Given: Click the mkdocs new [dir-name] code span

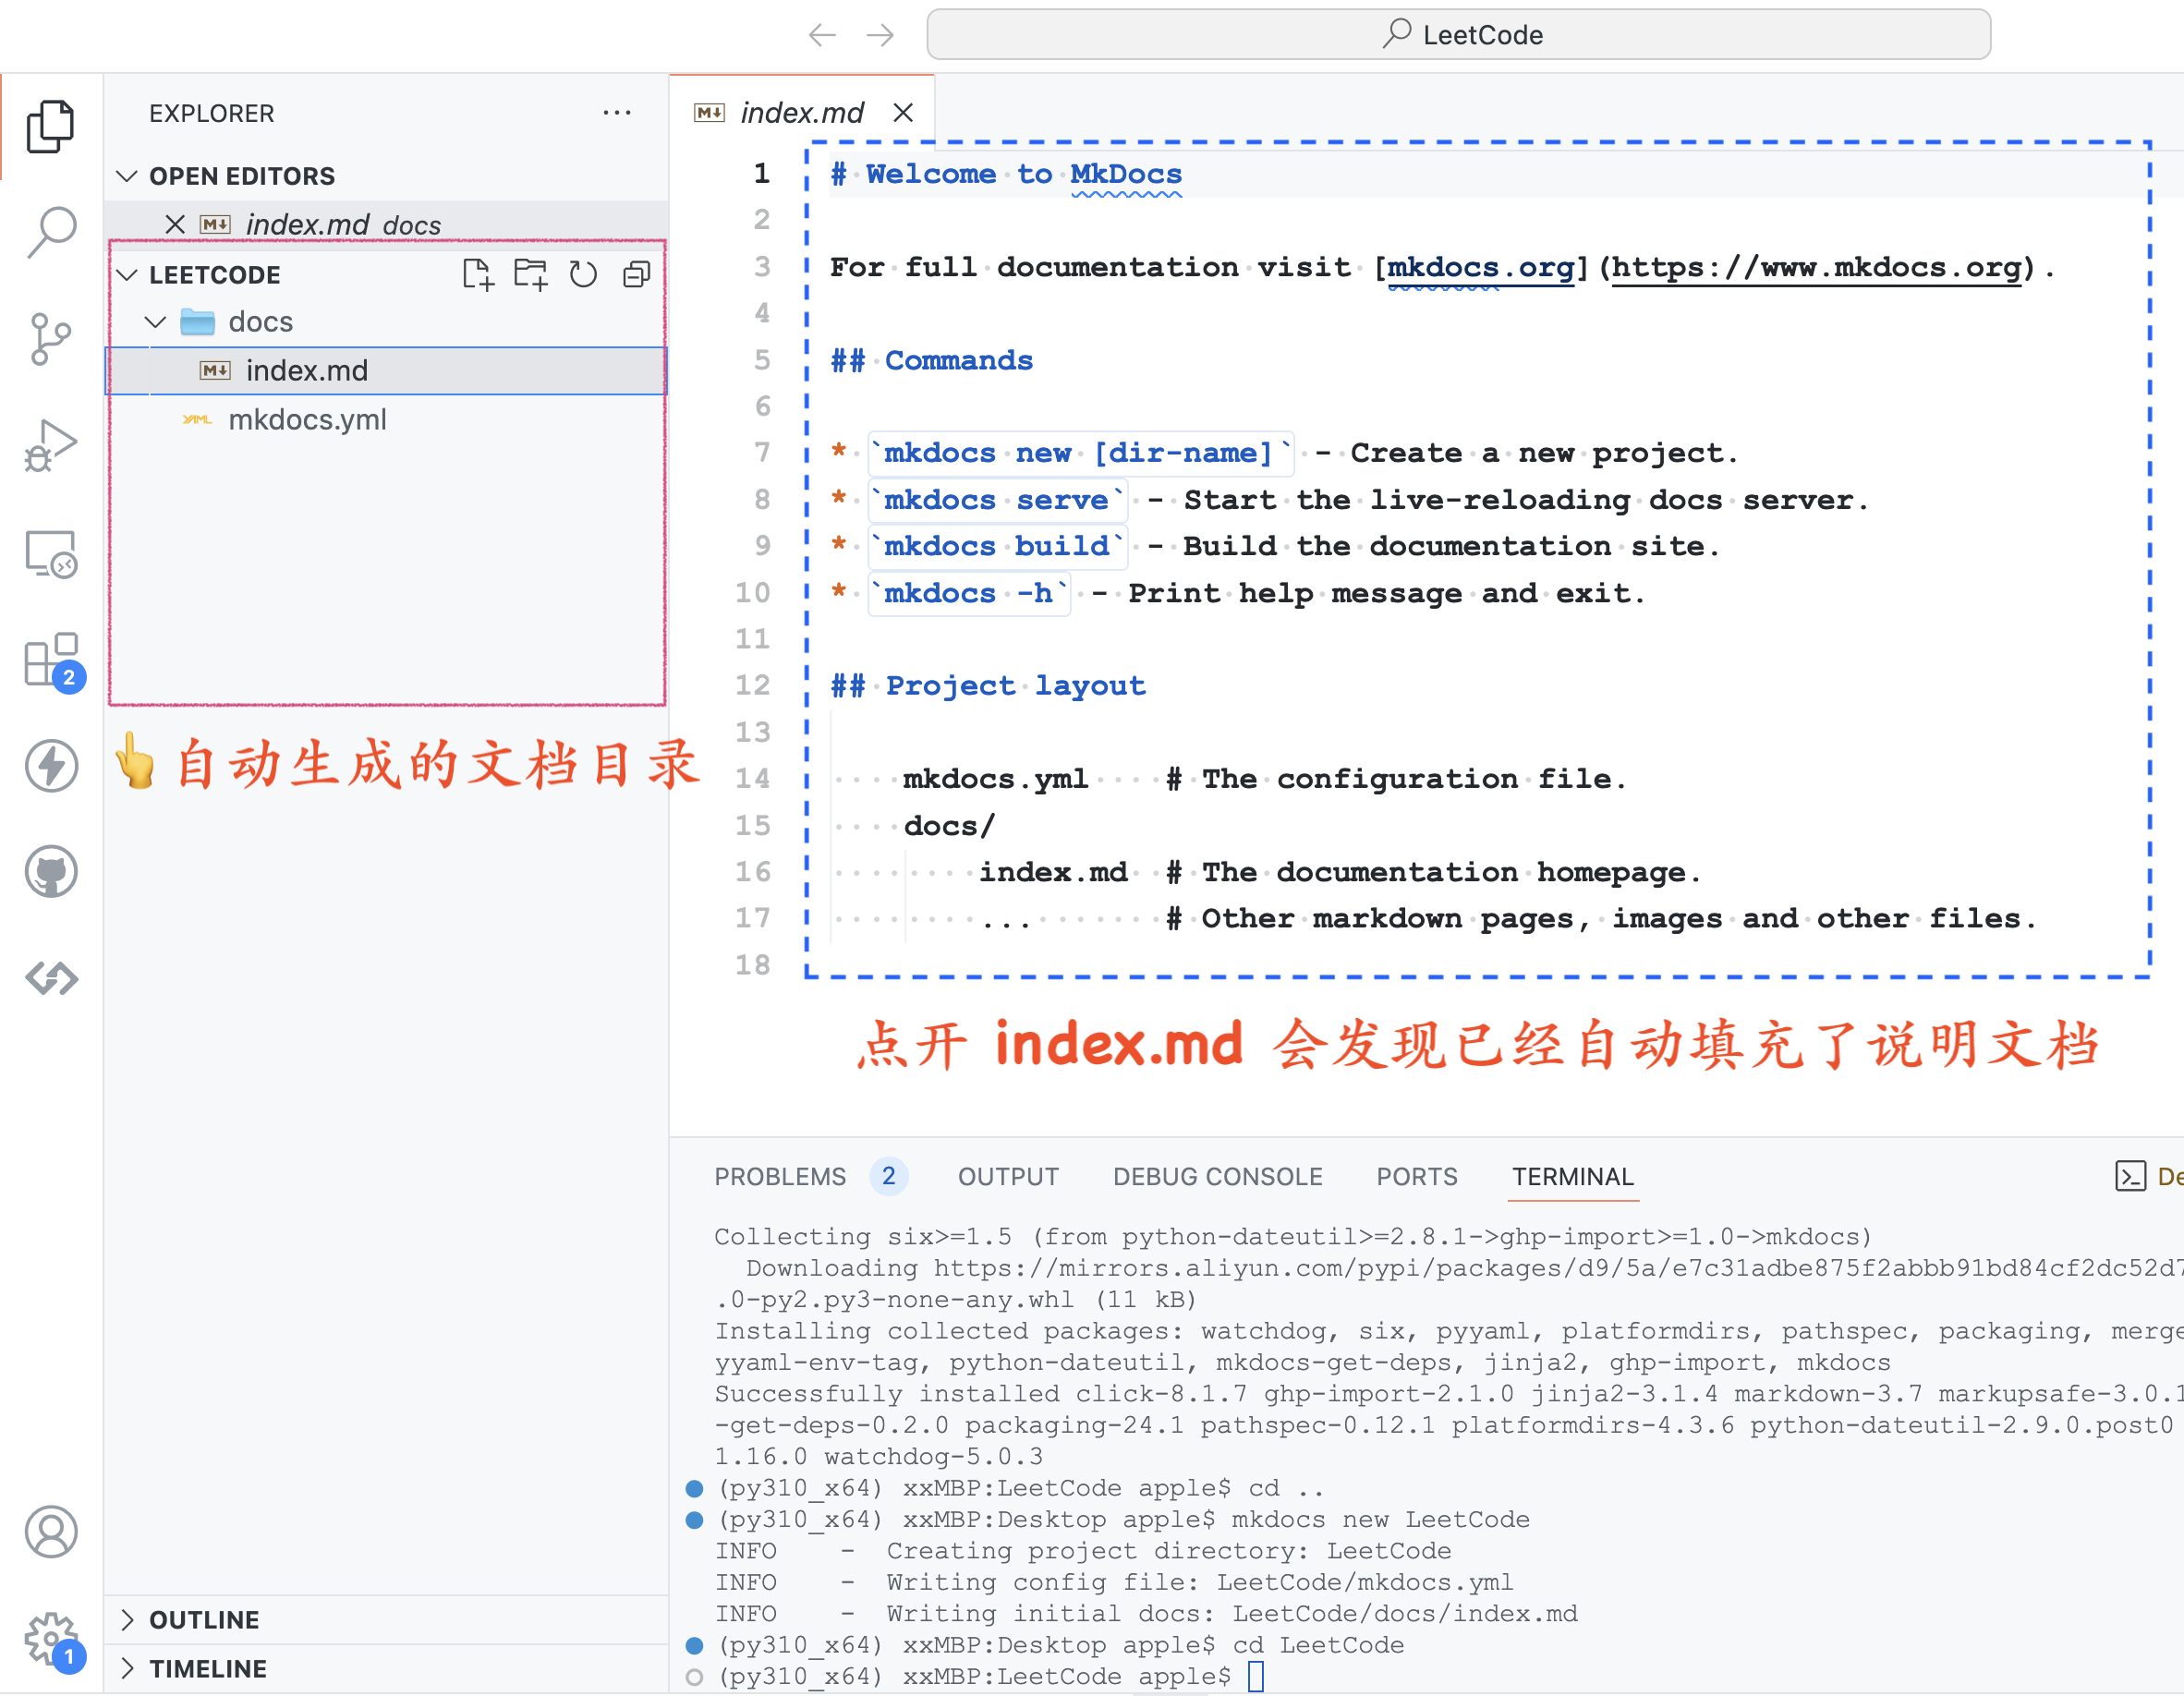Looking at the screenshot, I should (1080, 453).
